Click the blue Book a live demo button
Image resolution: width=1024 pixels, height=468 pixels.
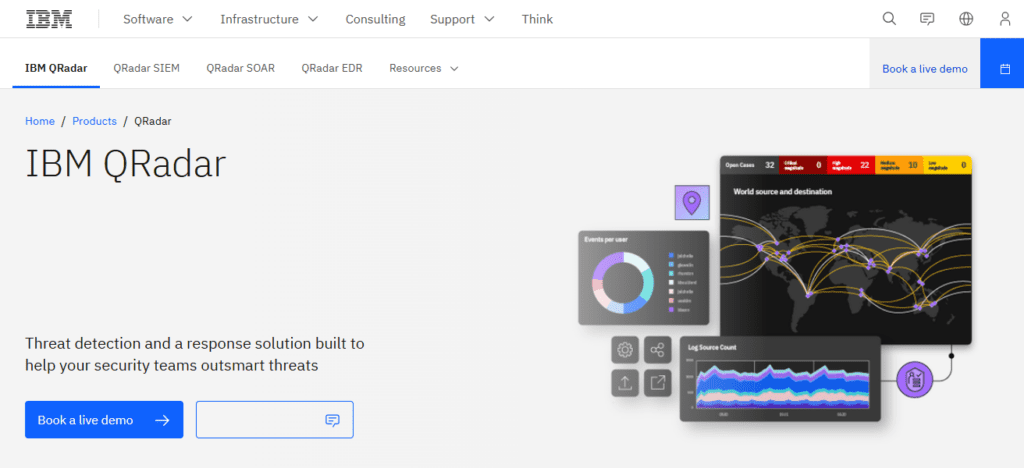tap(104, 420)
